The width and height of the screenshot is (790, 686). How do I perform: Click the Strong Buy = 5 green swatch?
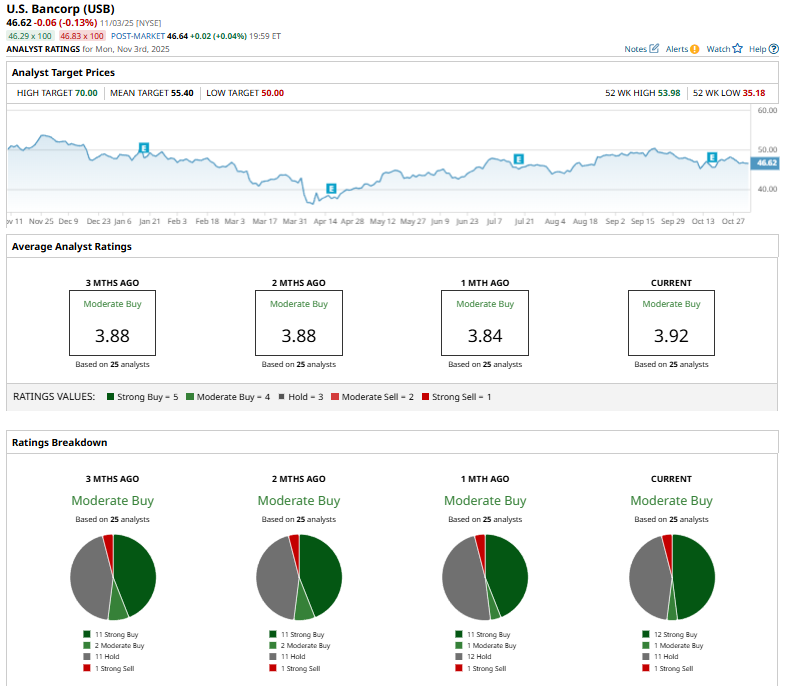coord(109,397)
